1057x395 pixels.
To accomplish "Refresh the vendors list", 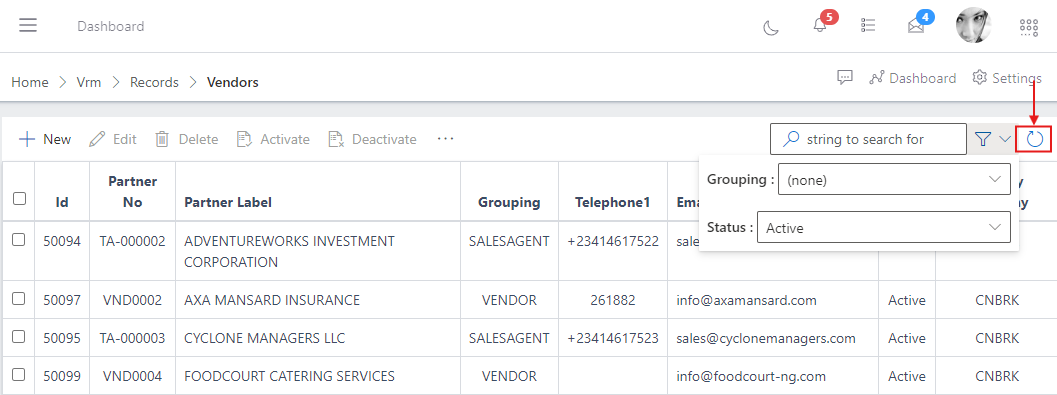I will 1035,140.
